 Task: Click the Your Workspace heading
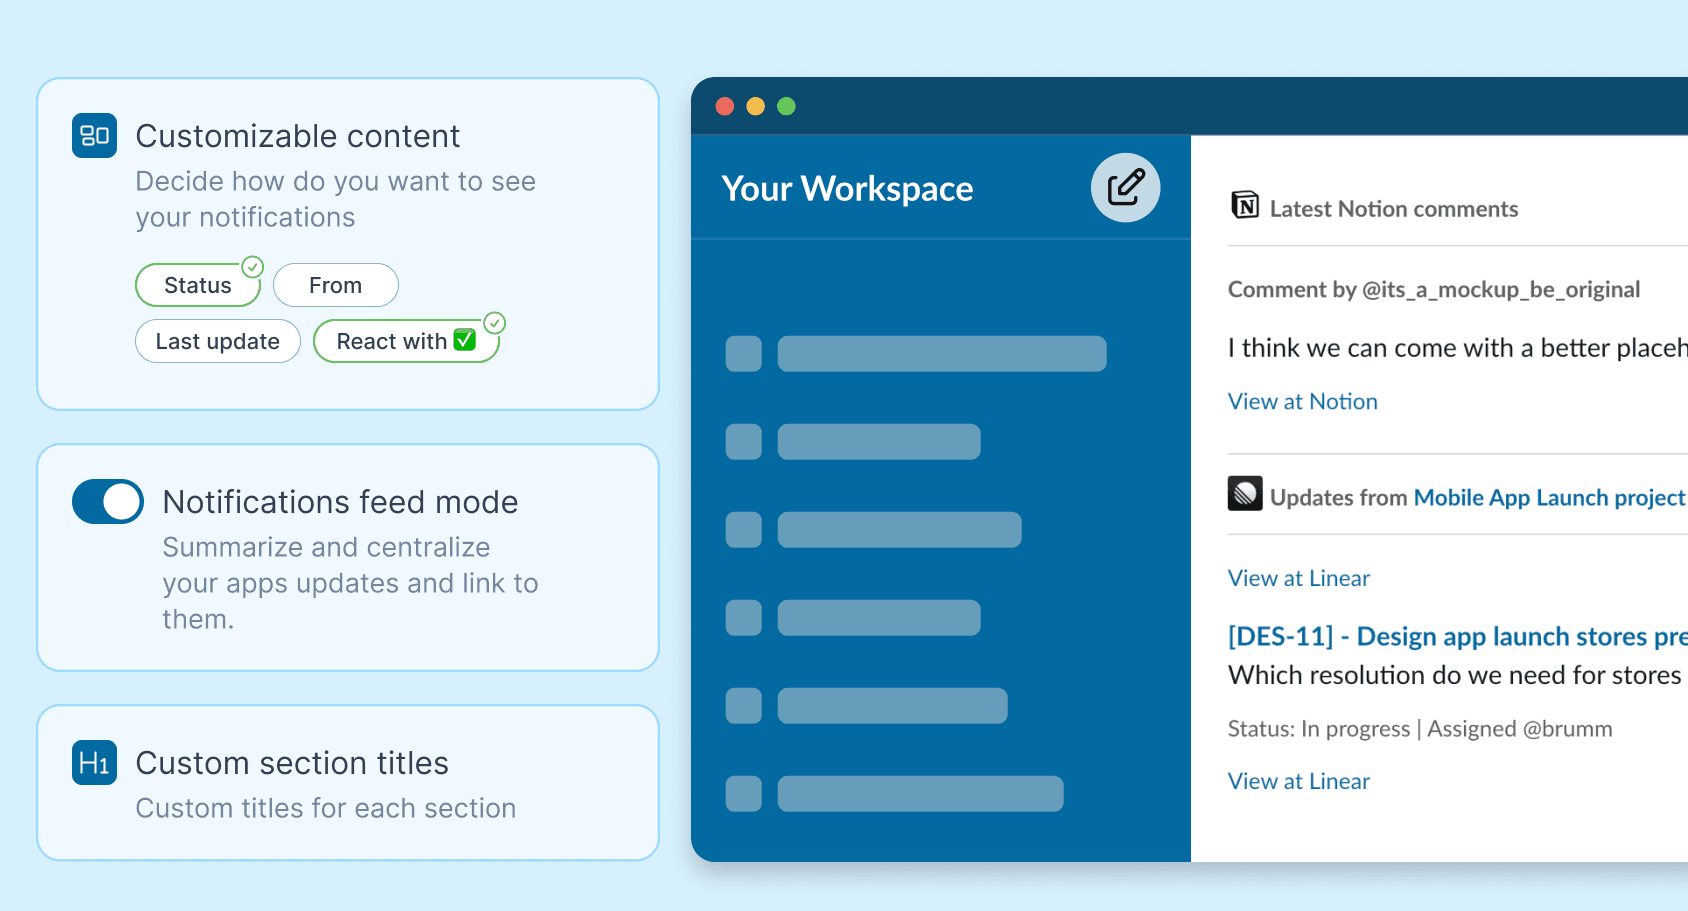tap(847, 189)
